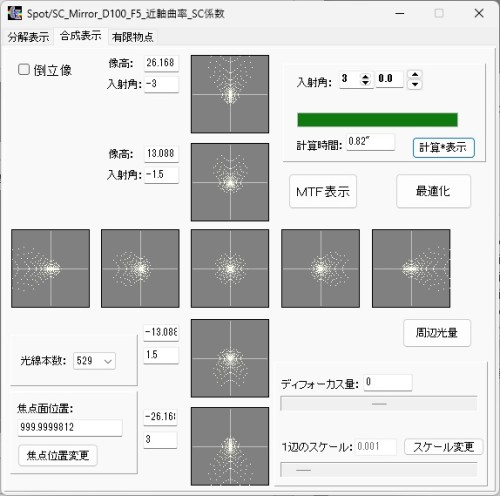Select the 合成表示 tab
The image size is (500, 496).
(81, 36)
